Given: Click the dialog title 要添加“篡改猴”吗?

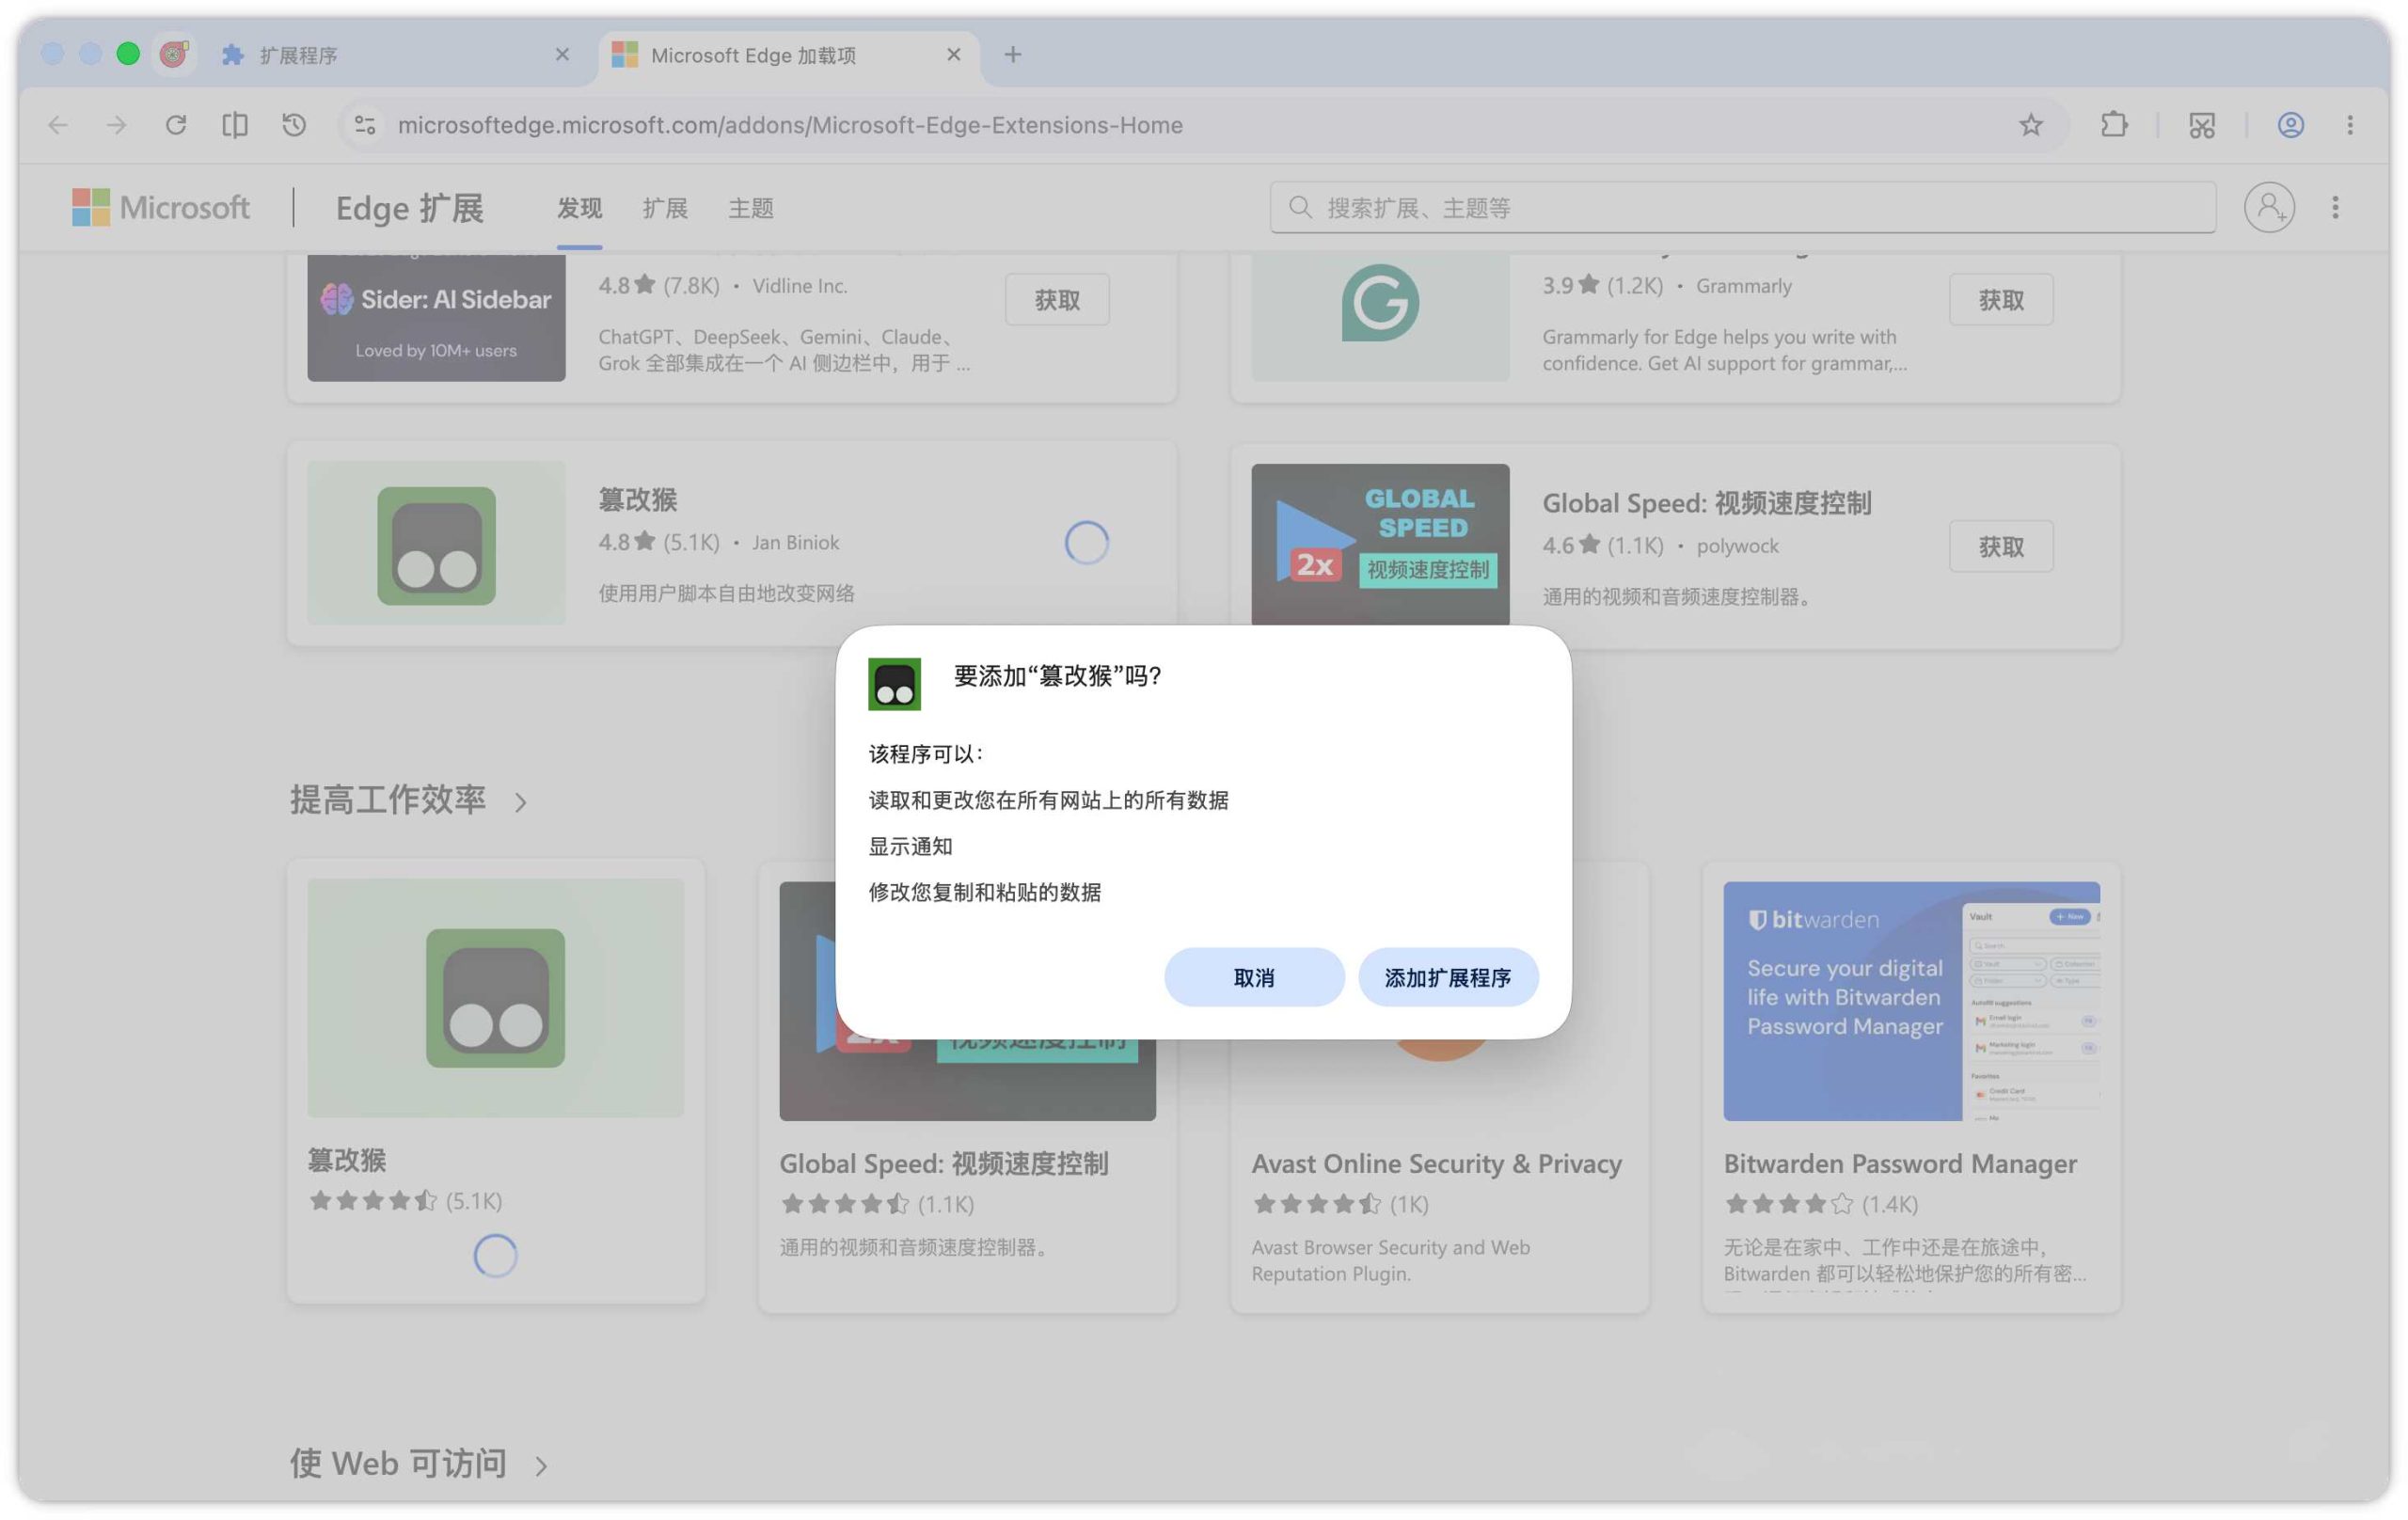Looking at the screenshot, I should pyautogui.click(x=1057, y=676).
